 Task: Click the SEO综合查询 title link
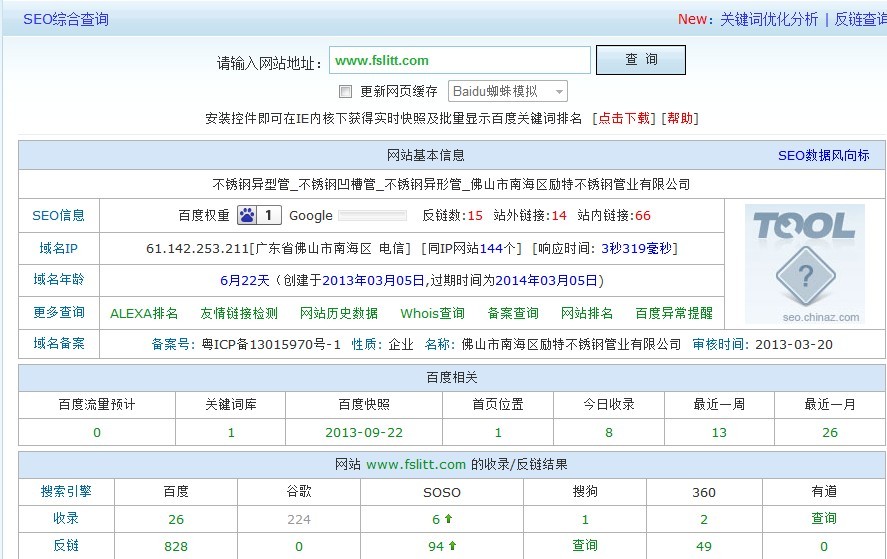tap(66, 19)
